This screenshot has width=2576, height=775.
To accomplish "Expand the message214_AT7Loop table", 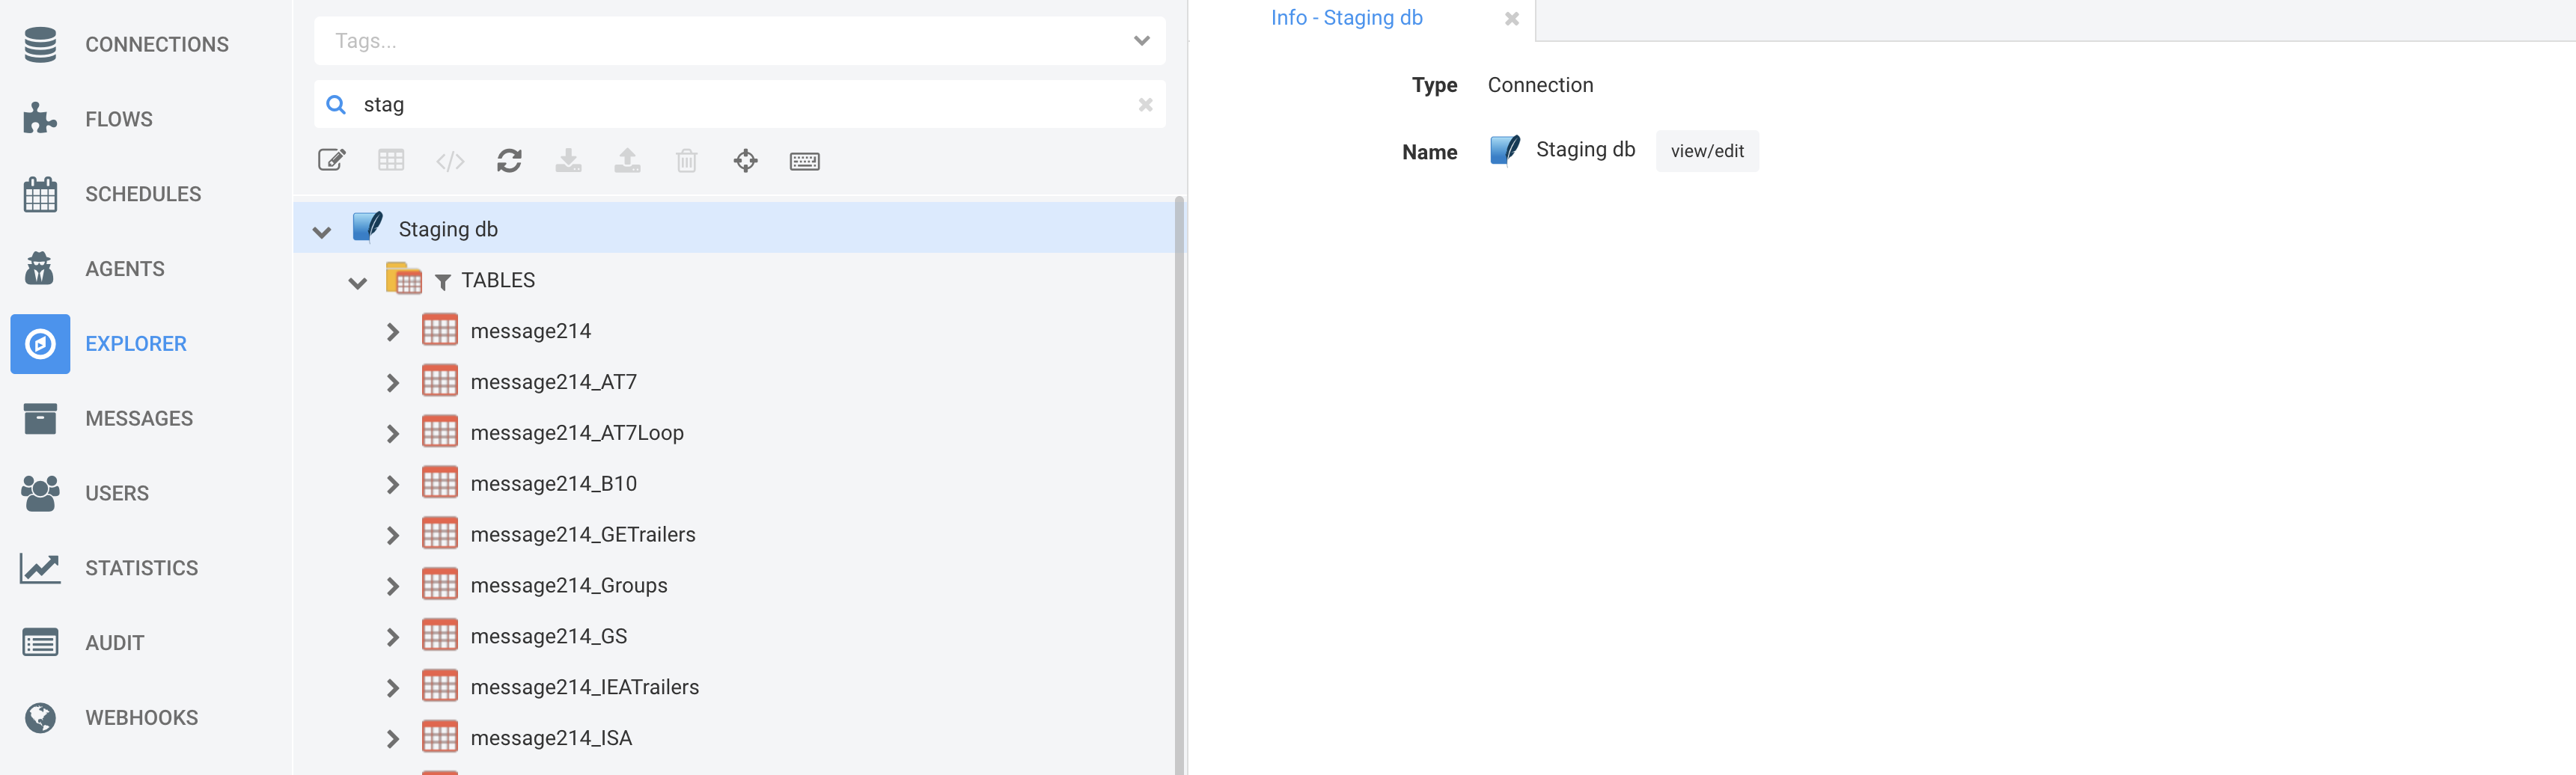I will (x=393, y=434).
